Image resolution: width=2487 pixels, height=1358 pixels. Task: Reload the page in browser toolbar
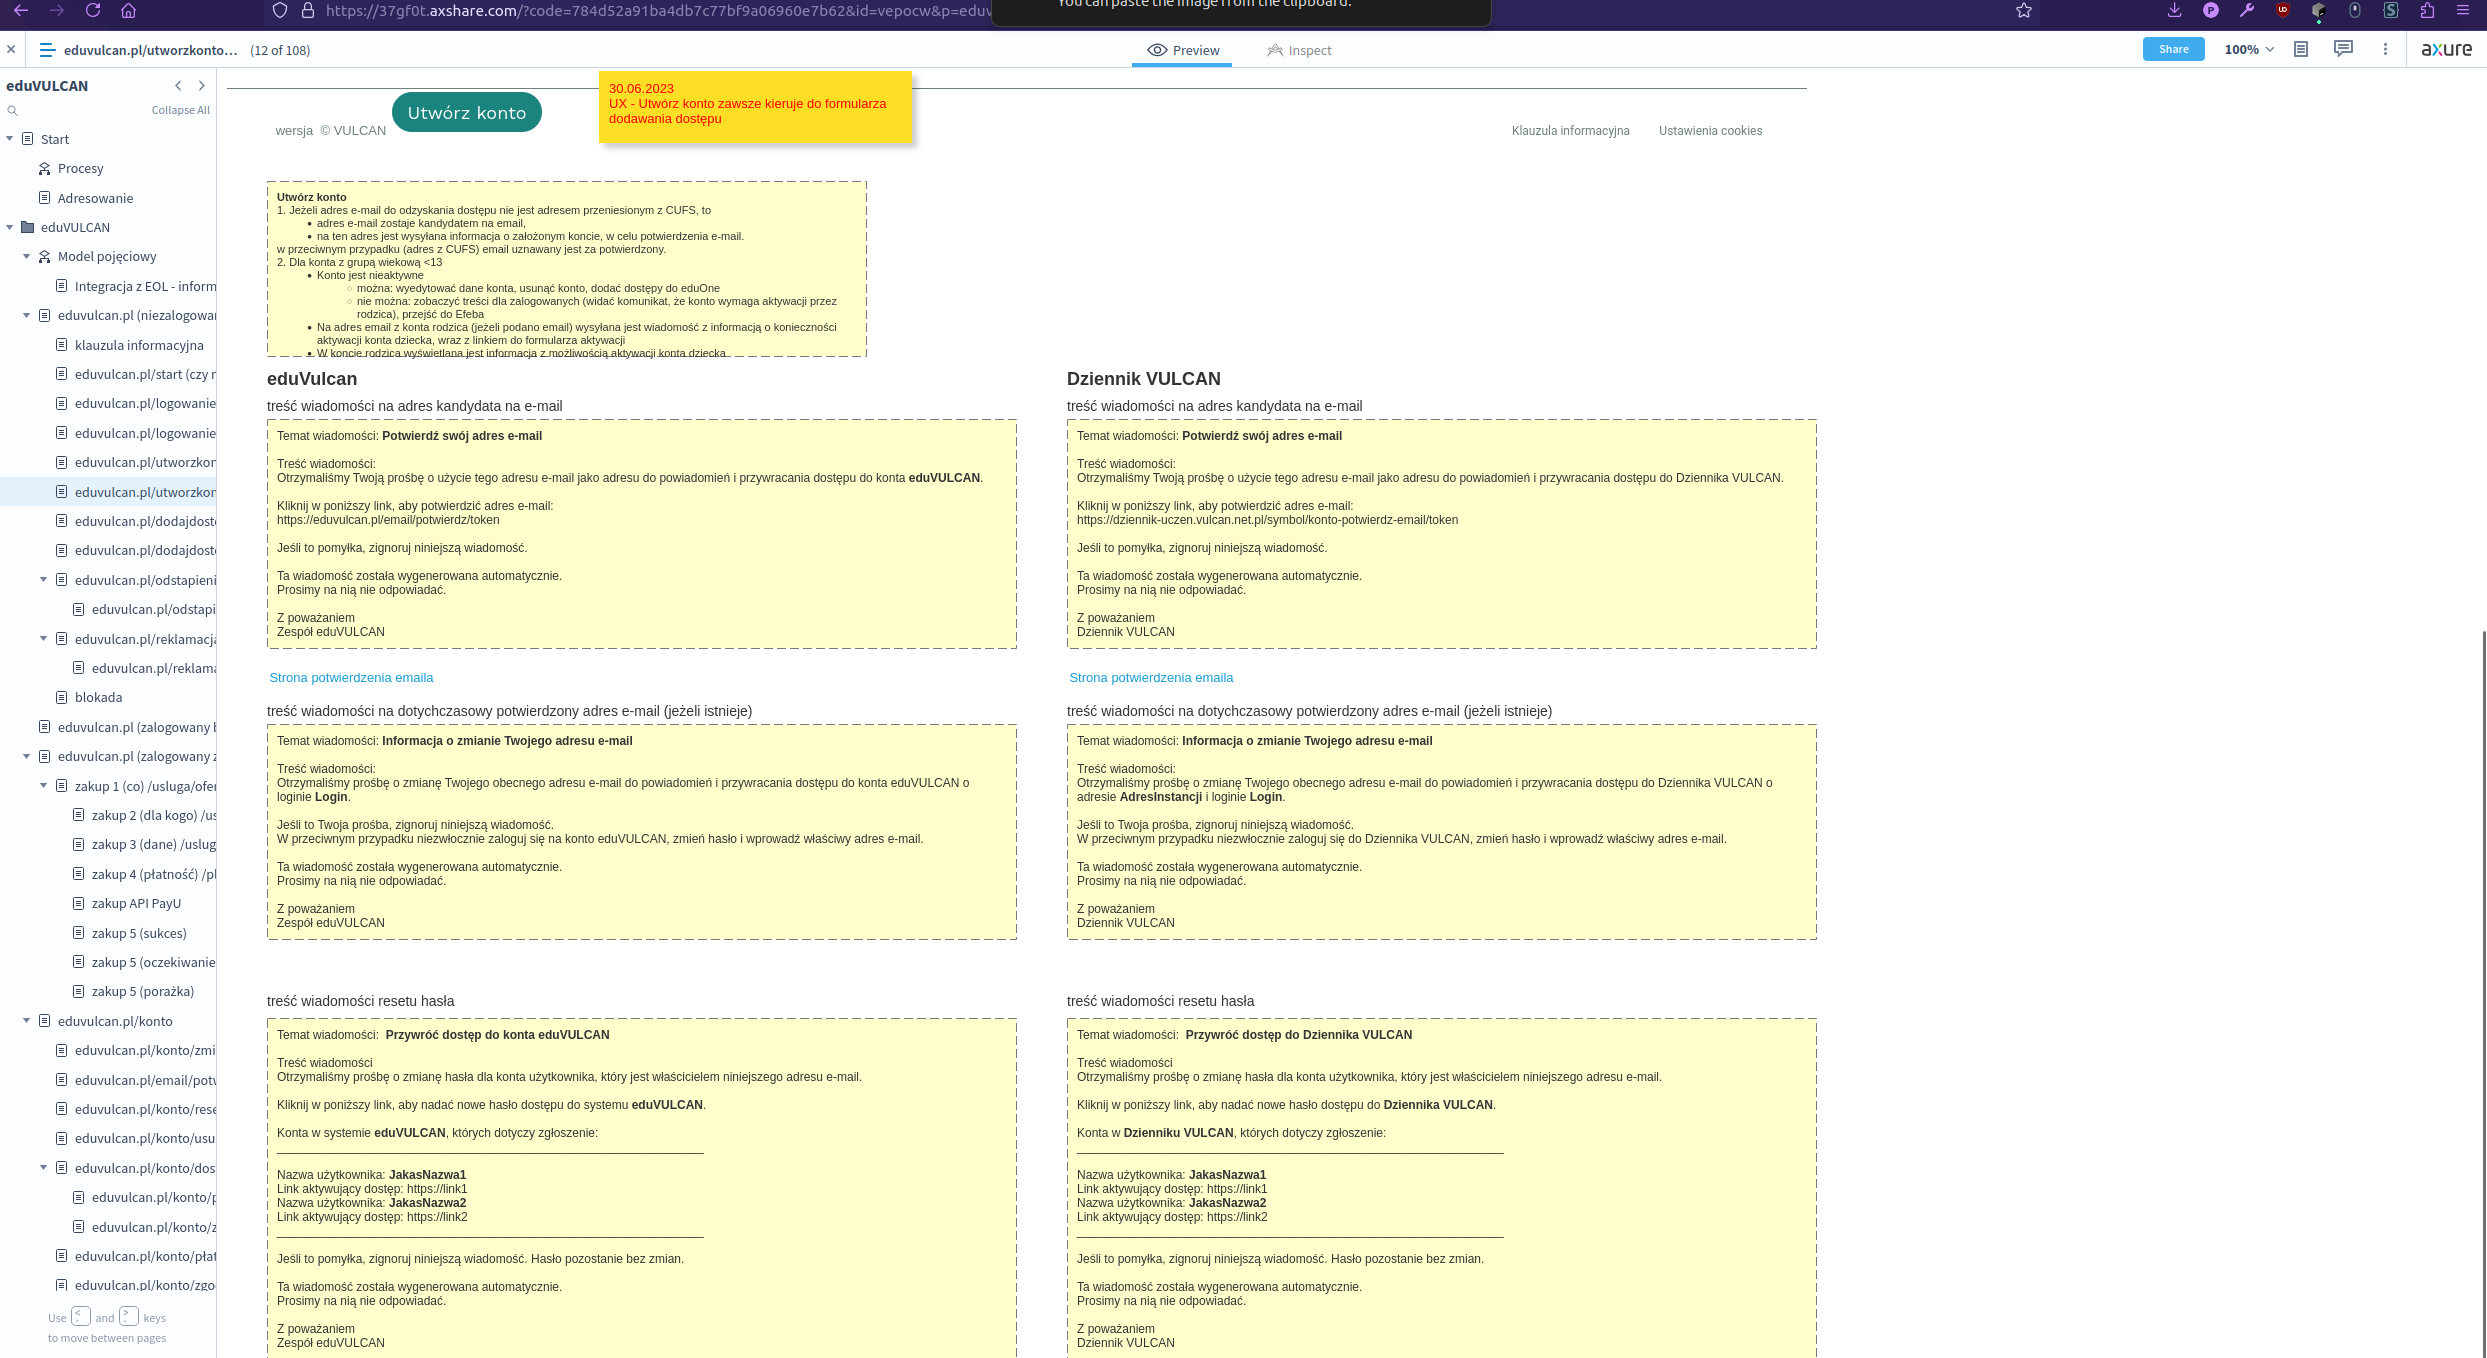tap(93, 10)
